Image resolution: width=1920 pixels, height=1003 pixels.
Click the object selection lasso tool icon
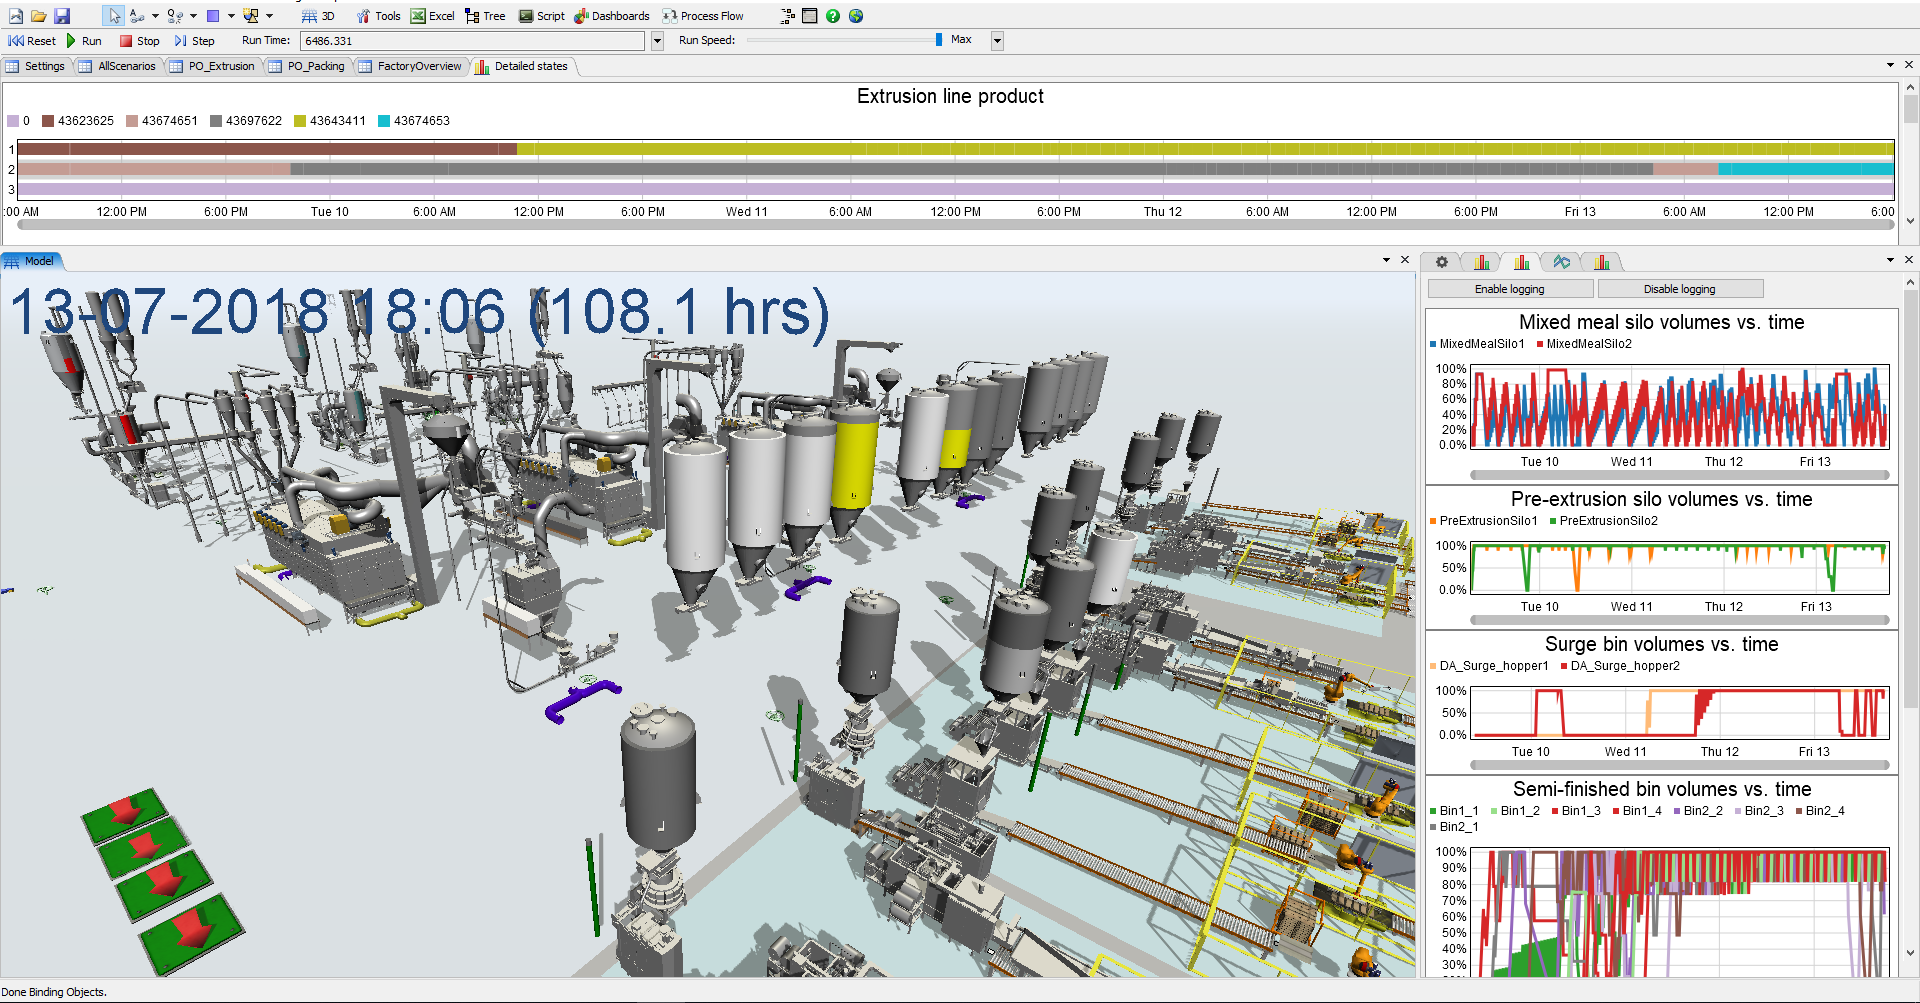point(251,16)
